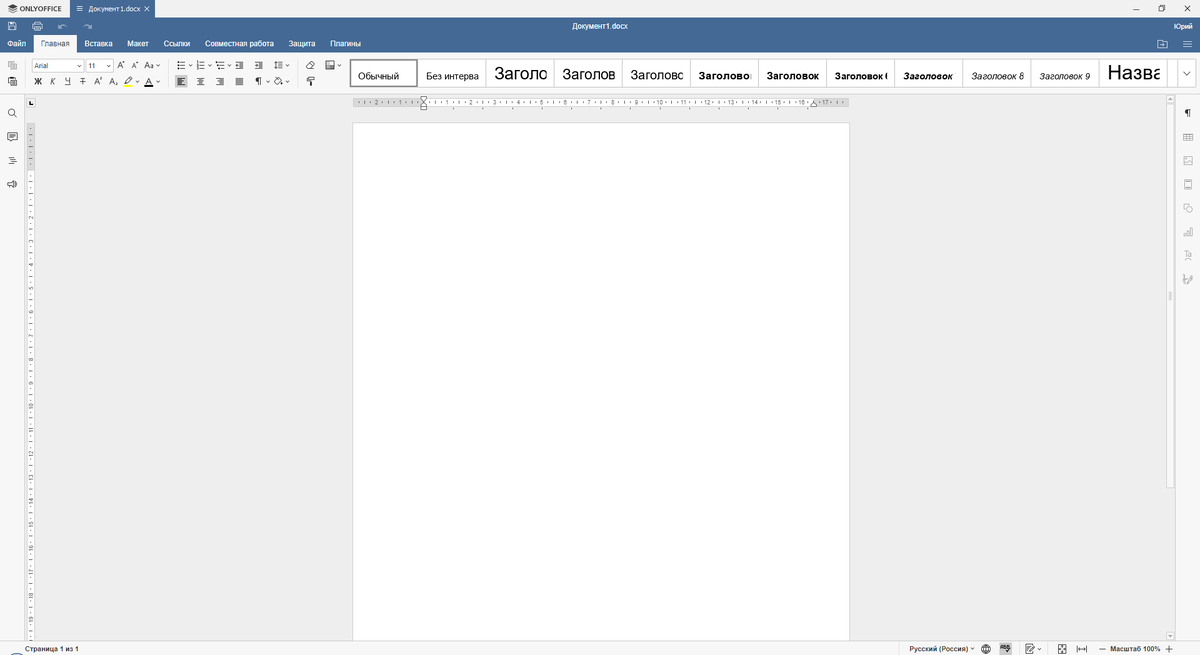
Task: Align text right
Action: pos(219,82)
